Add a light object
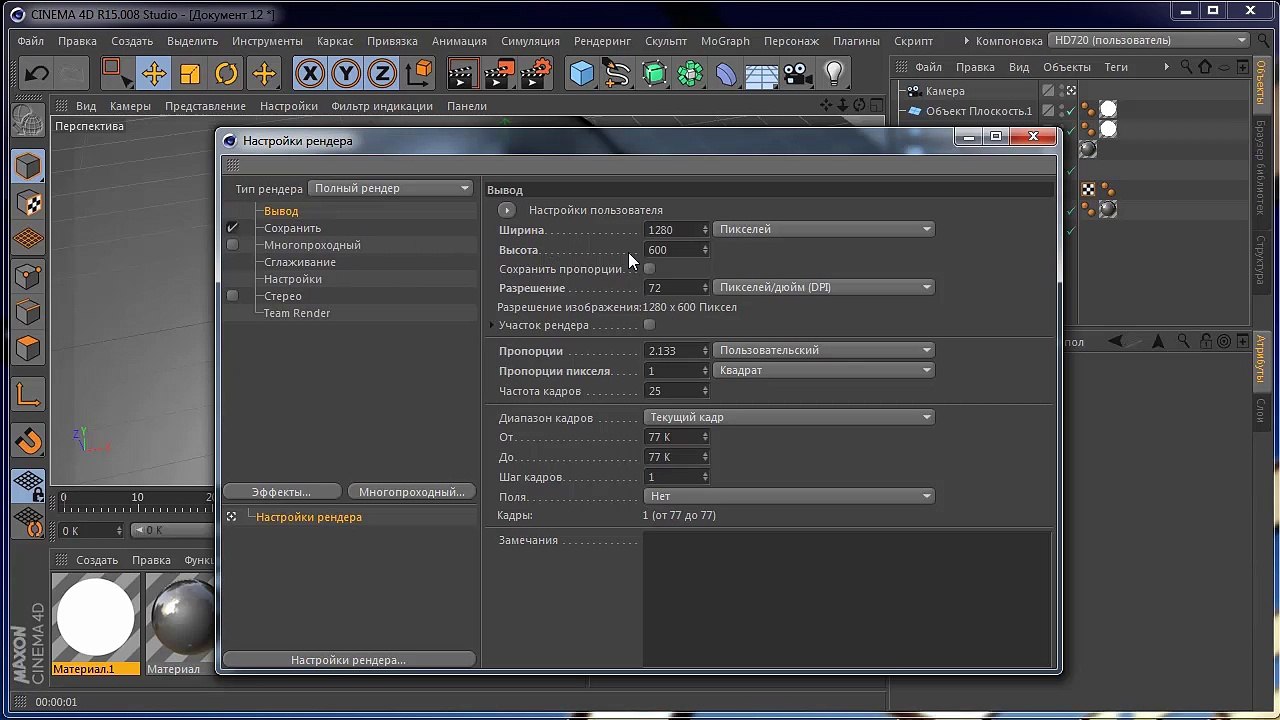Image resolution: width=1280 pixels, height=720 pixels. pyautogui.click(x=834, y=74)
